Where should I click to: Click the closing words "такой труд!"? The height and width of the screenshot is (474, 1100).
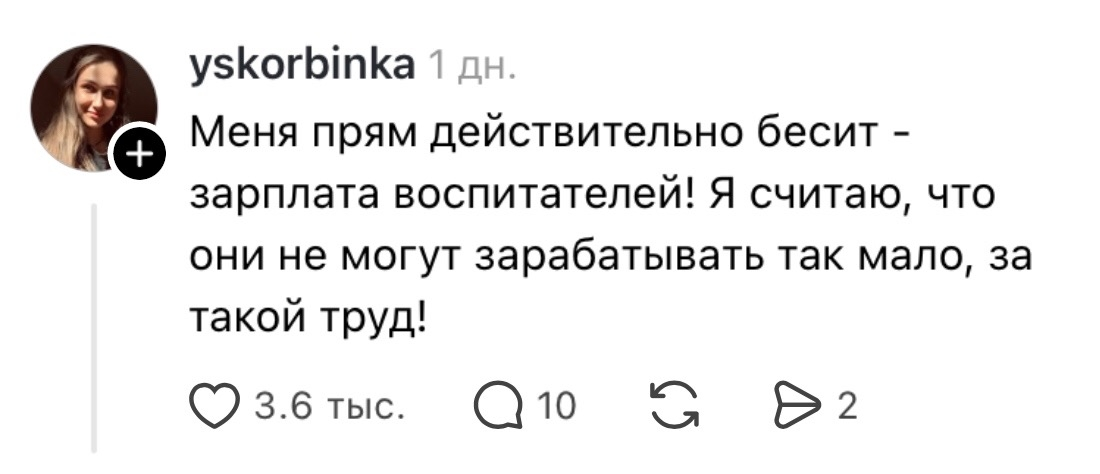coord(308,320)
